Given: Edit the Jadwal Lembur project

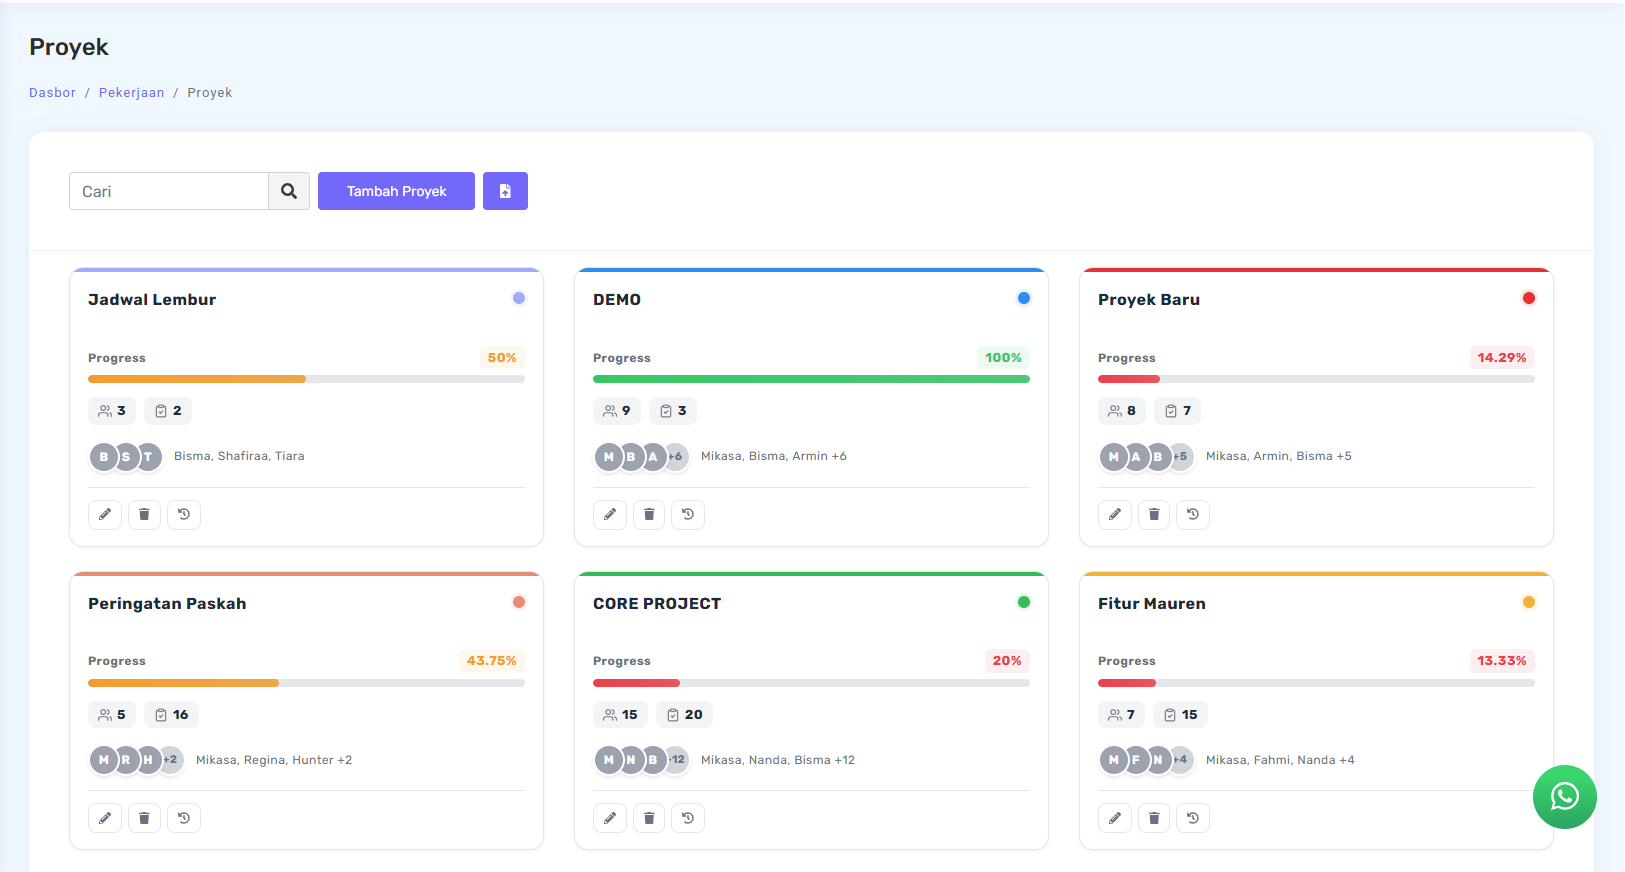Looking at the screenshot, I should click(x=105, y=514).
